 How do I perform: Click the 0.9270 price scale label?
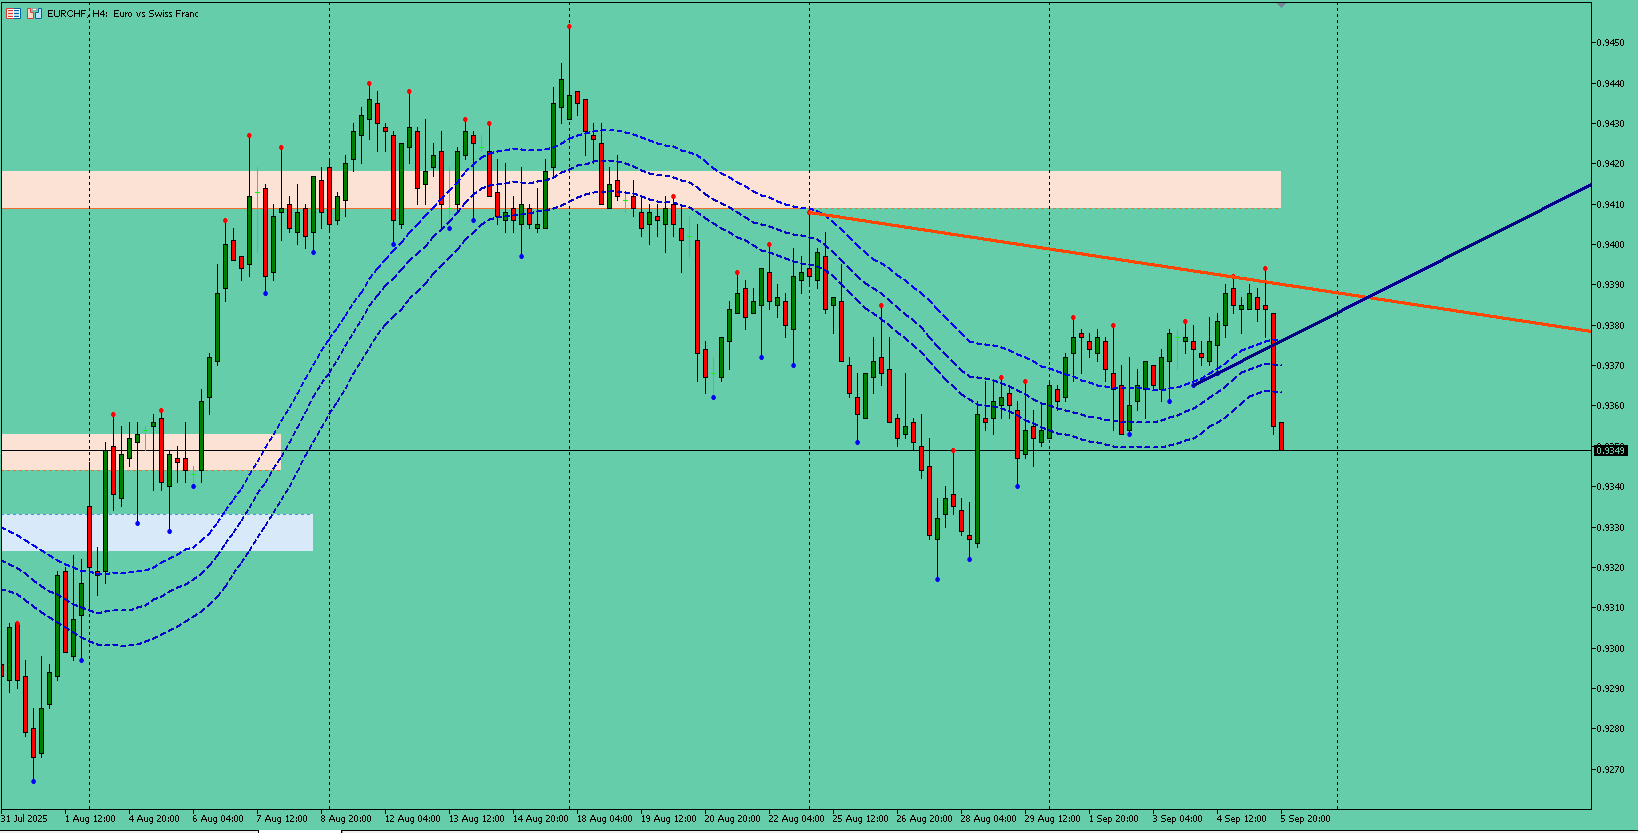(x=1610, y=770)
